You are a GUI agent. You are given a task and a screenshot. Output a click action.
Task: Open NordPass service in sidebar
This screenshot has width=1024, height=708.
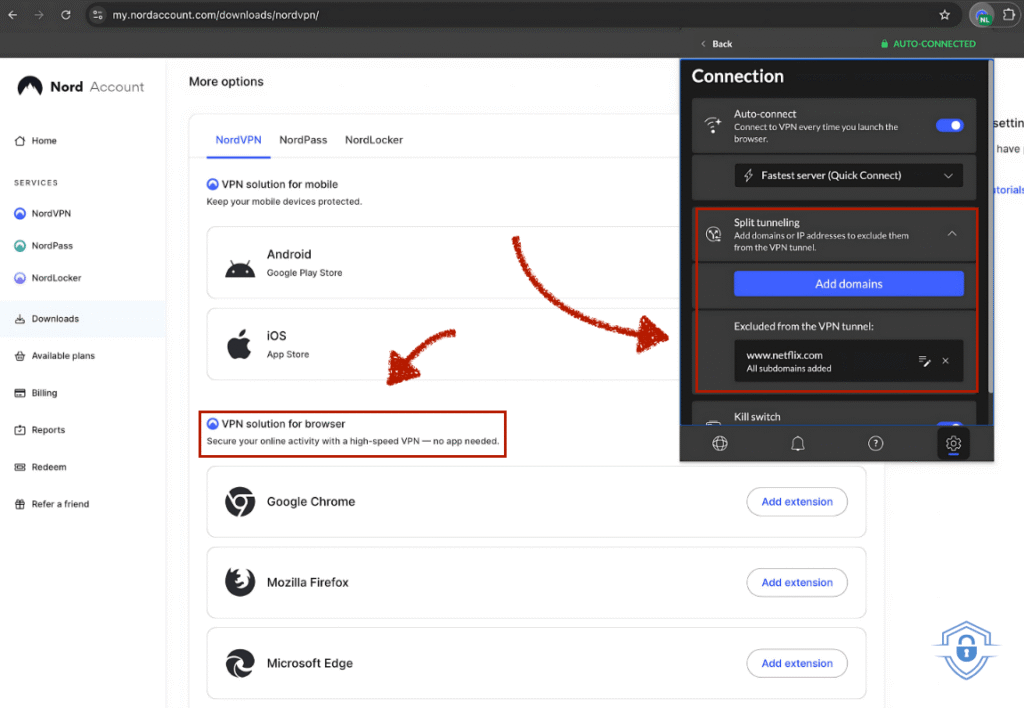(x=44, y=246)
